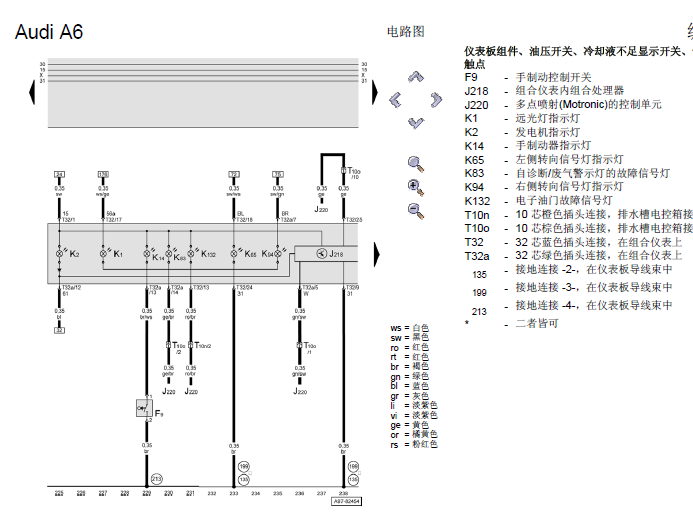Screen dimensions: 693x530
Task: Click color code 'rs = 粉红色'
Action: [x=414, y=445]
